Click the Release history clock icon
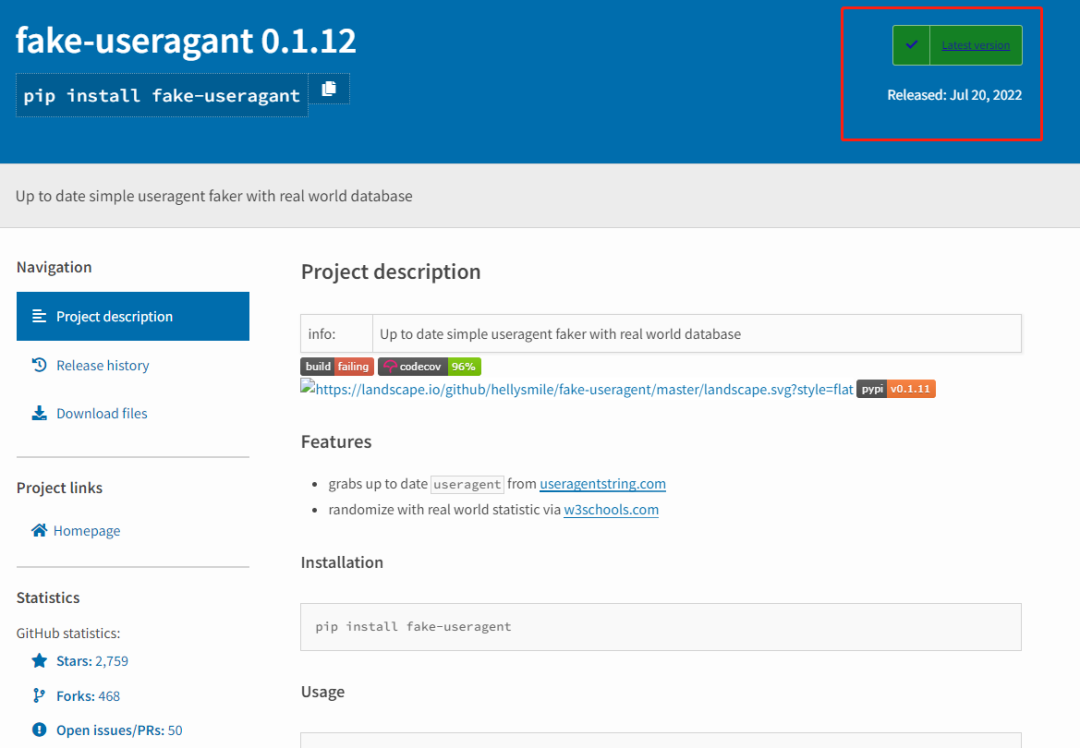This screenshot has width=1080, height=748. 39,365
